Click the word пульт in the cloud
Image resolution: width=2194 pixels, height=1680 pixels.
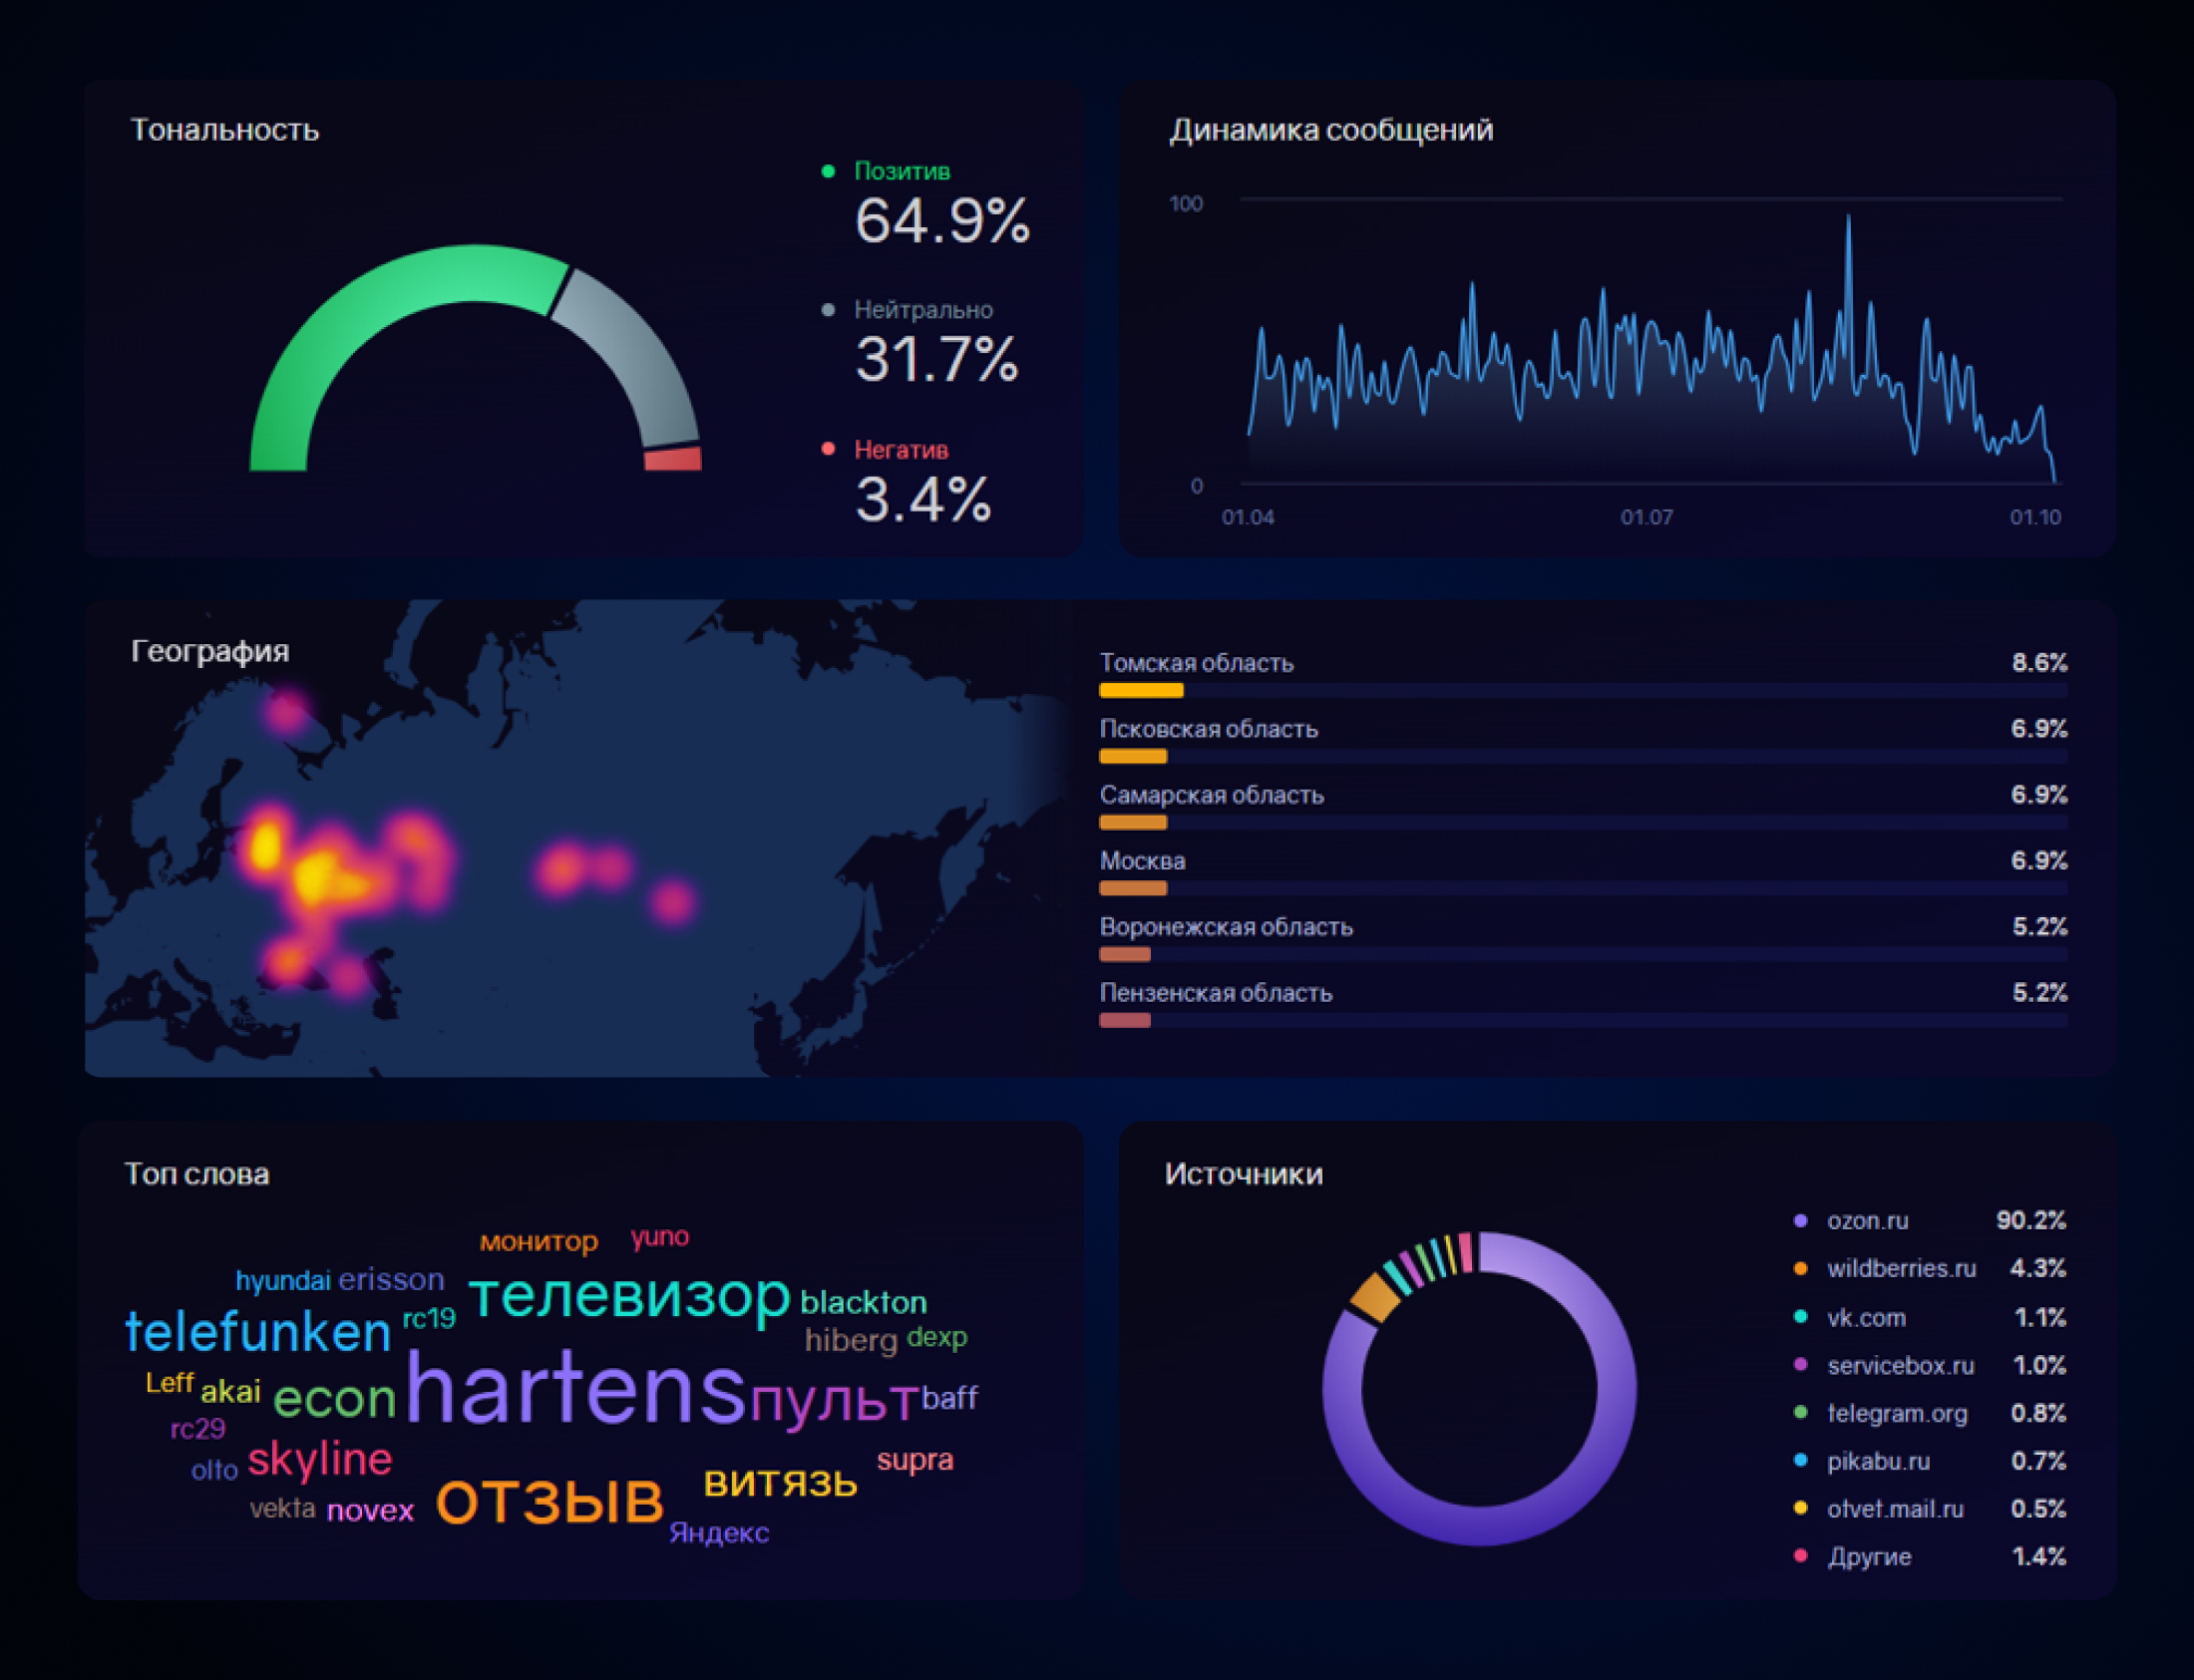[834, 1401]
